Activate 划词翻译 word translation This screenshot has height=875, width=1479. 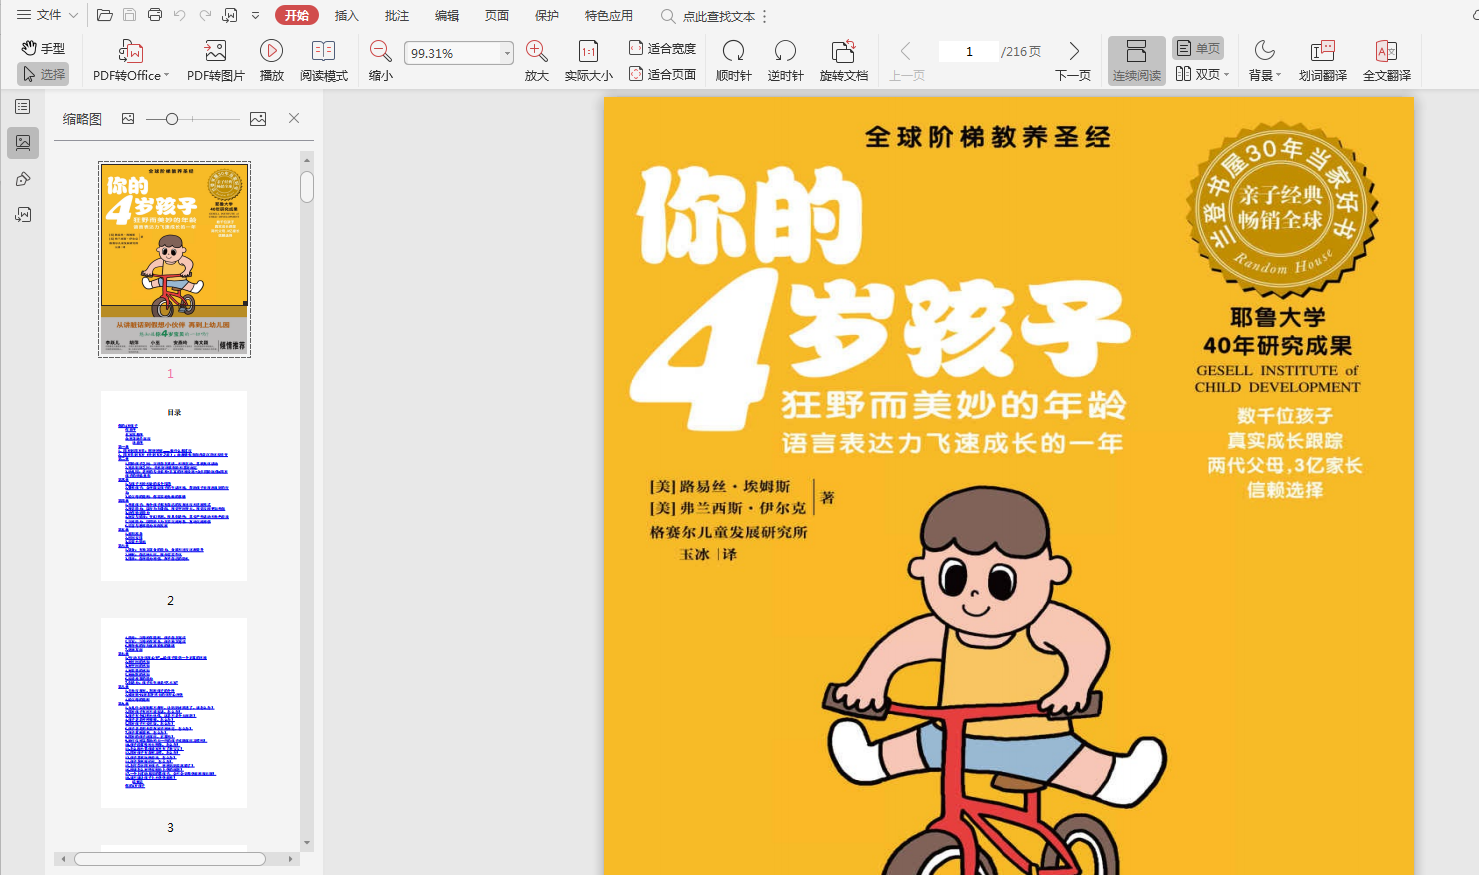pos(1322,61)
